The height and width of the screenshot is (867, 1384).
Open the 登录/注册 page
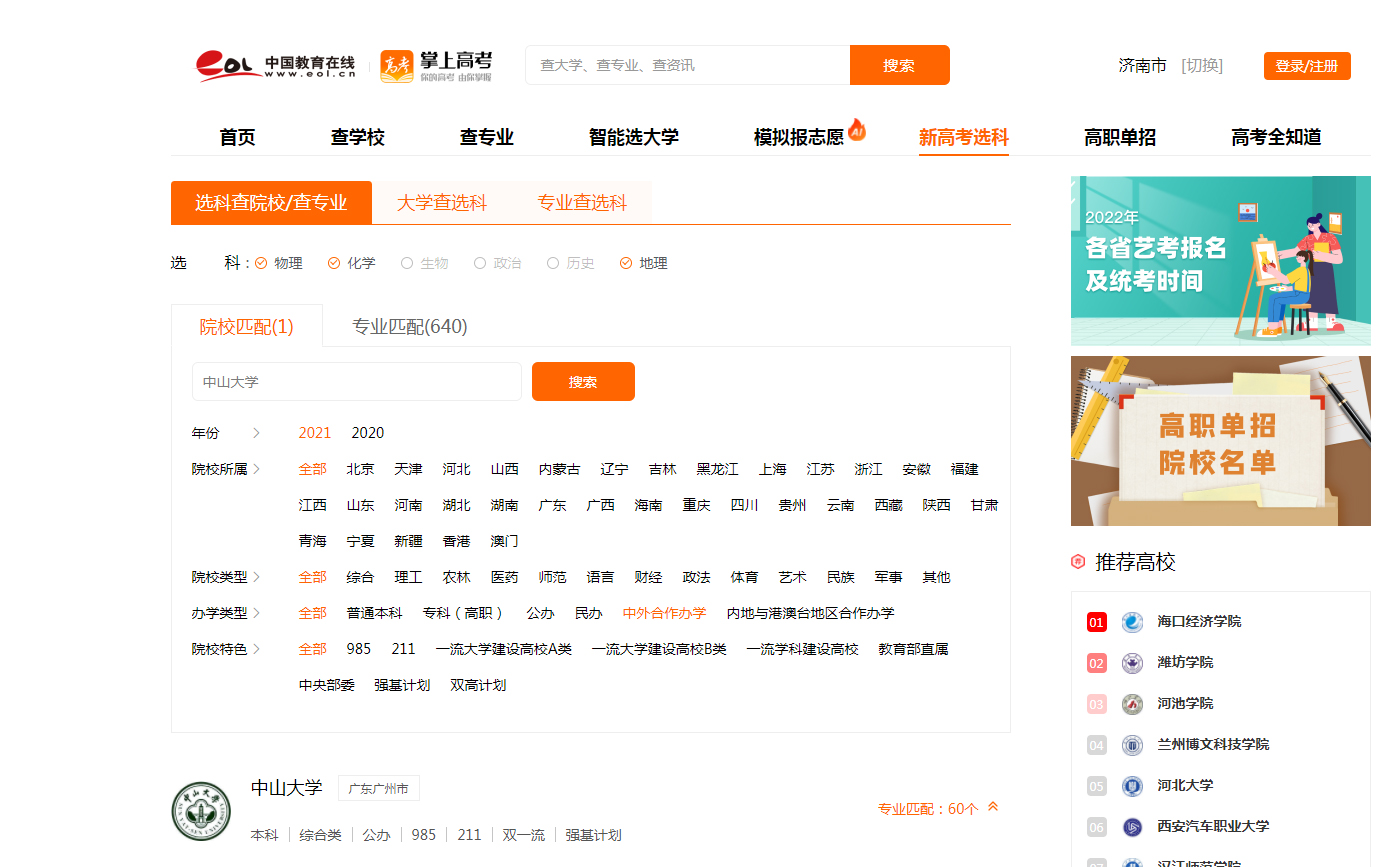[1307, 65]
